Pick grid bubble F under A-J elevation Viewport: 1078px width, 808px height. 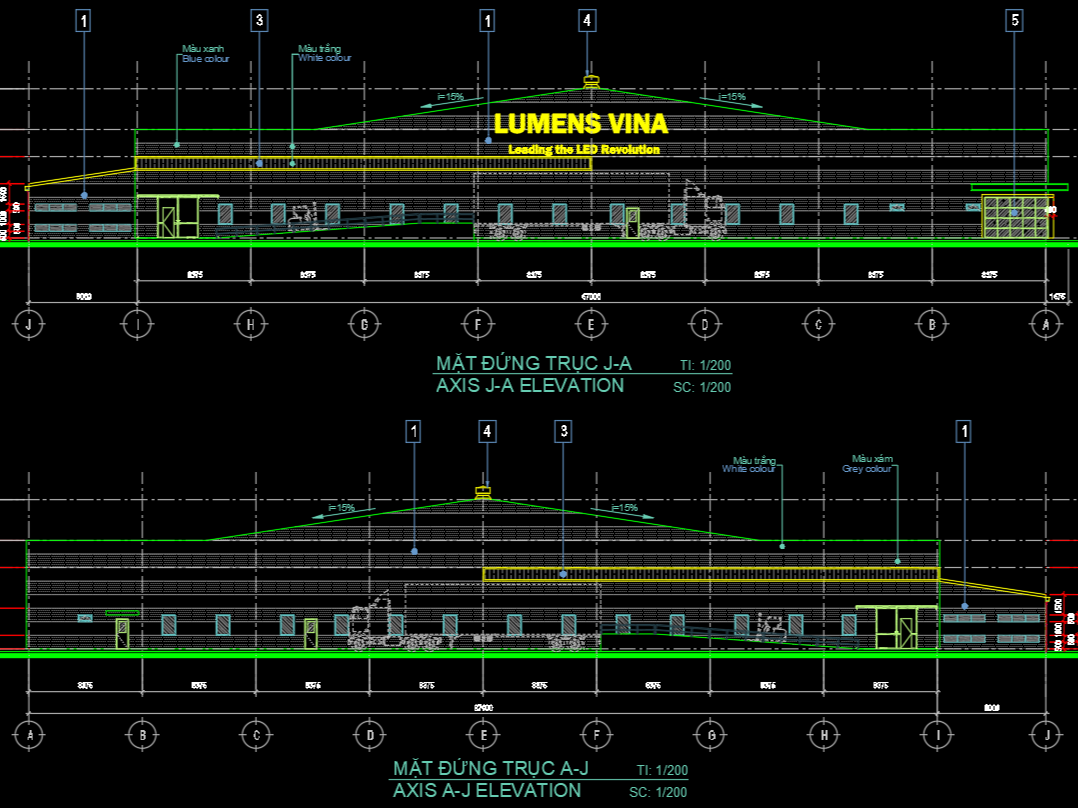597,735
